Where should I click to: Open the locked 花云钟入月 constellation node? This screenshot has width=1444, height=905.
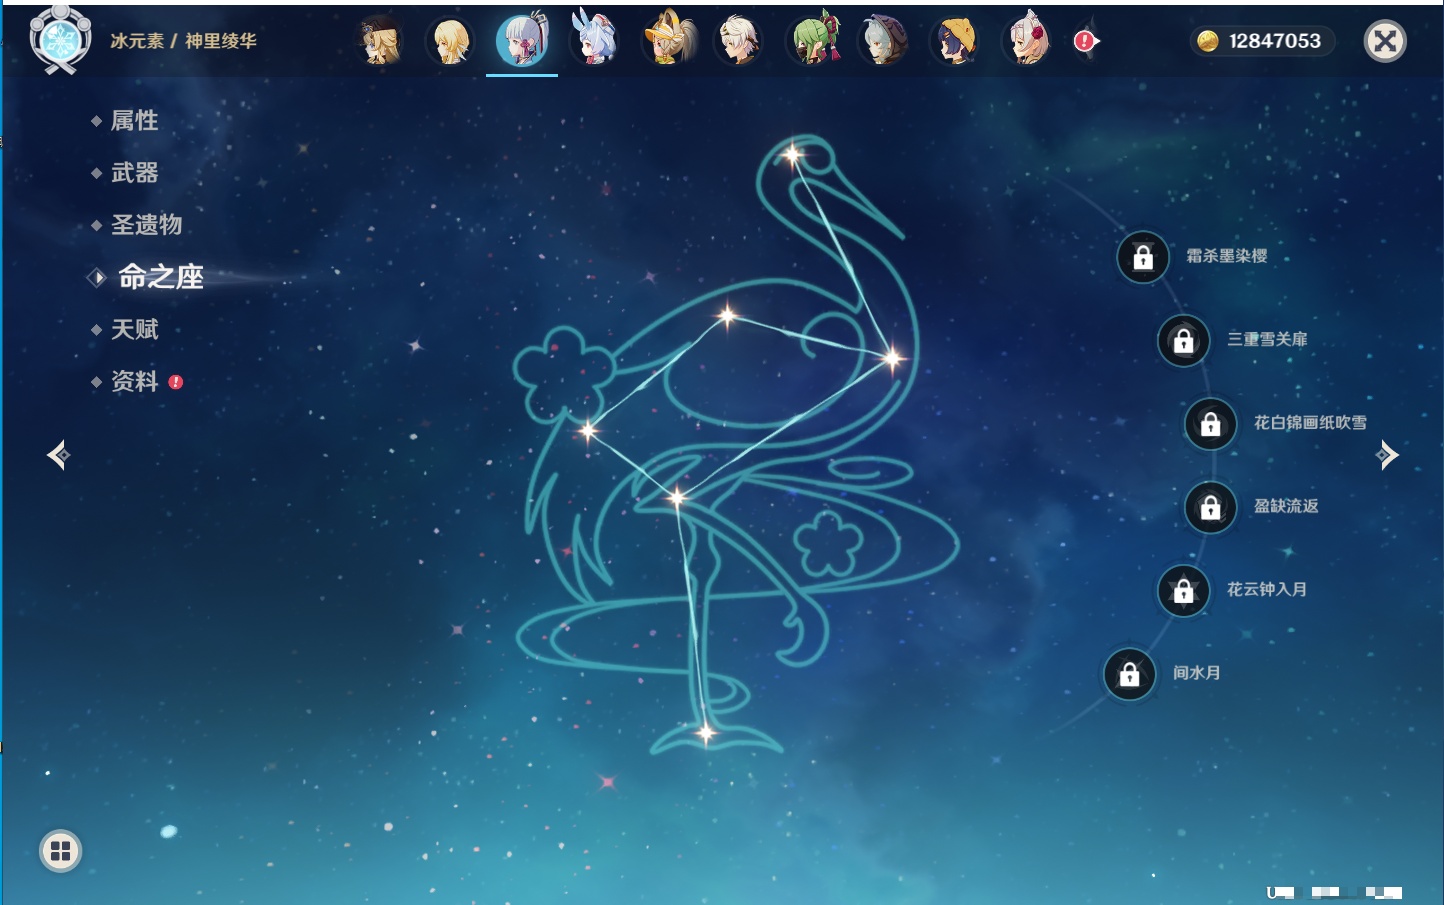1183,590
